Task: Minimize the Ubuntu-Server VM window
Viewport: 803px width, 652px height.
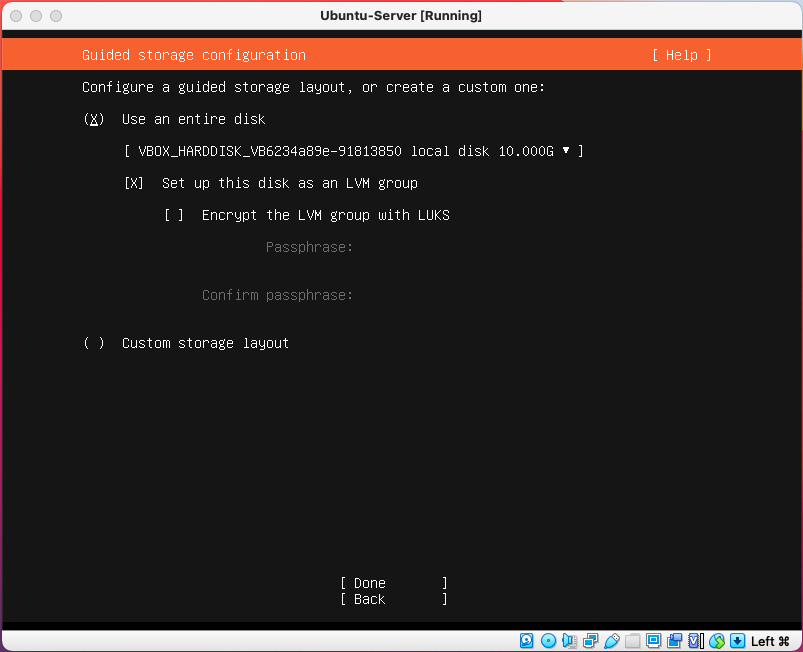Action: point(36,16)
